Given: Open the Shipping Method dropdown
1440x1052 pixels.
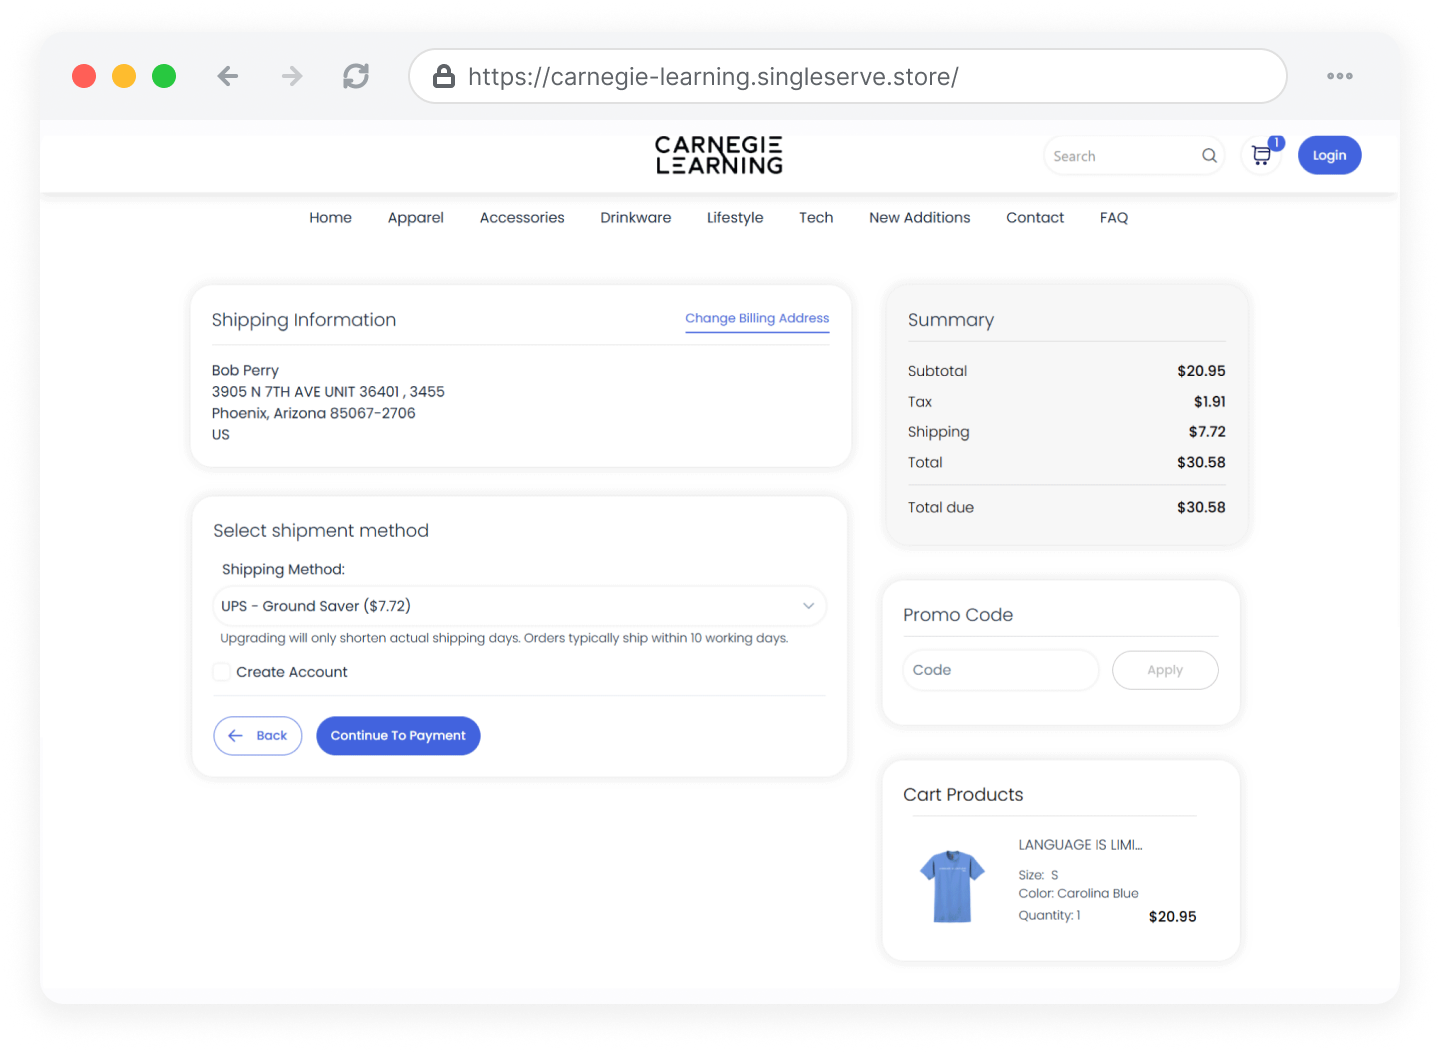Looking at the screenshot, I should 520,606.
